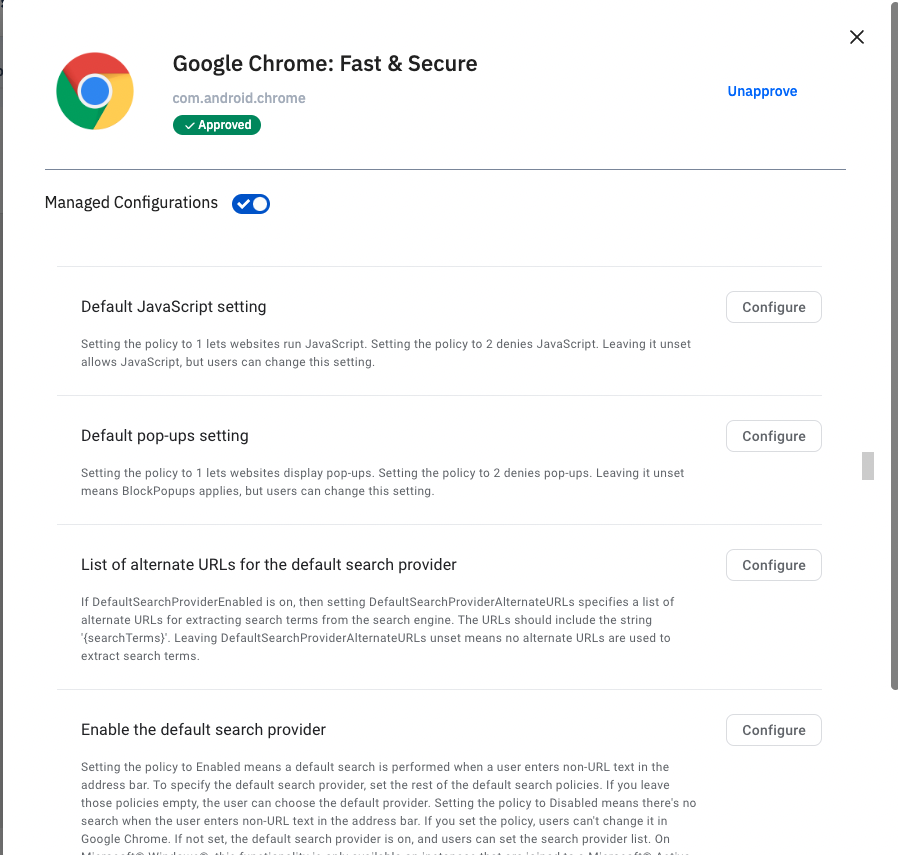This screenshot has width=898, height=855.
Task: Open Configure for alternate search provider URLs
Action: click(773, 565)
